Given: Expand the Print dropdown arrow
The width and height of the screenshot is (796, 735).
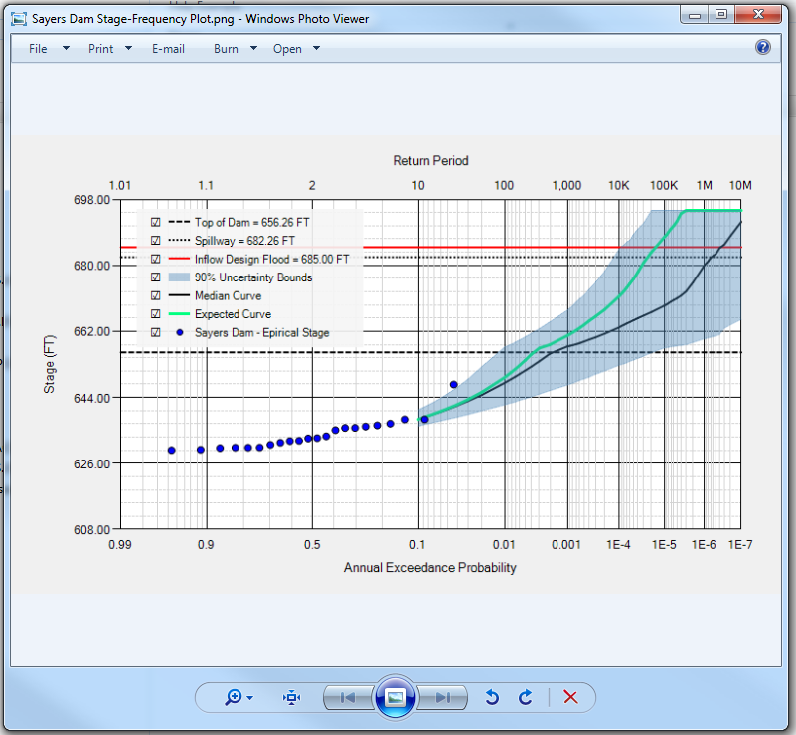Looking at the screenshot, I should click(128, 48).
